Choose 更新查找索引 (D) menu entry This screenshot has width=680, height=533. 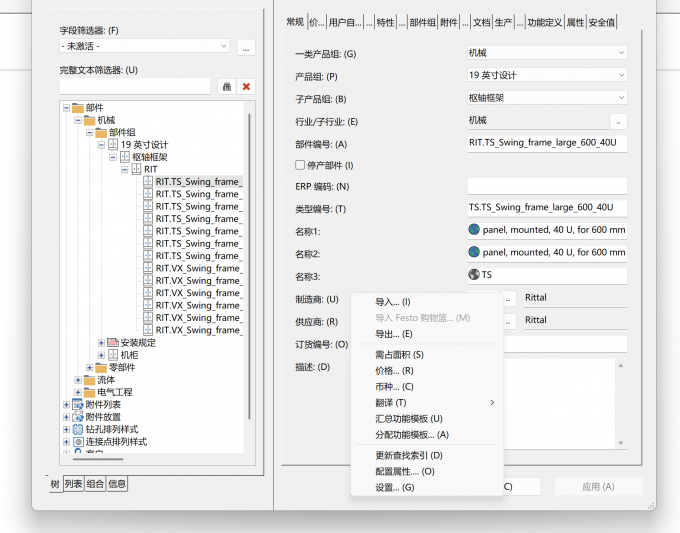(x=427, y=455)
